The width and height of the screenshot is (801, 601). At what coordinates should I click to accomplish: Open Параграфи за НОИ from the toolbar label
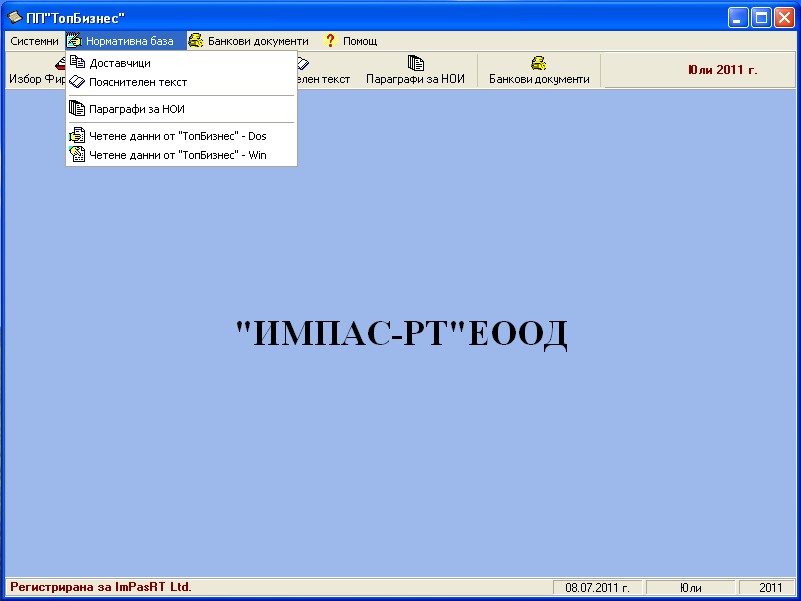coord(415,79)
